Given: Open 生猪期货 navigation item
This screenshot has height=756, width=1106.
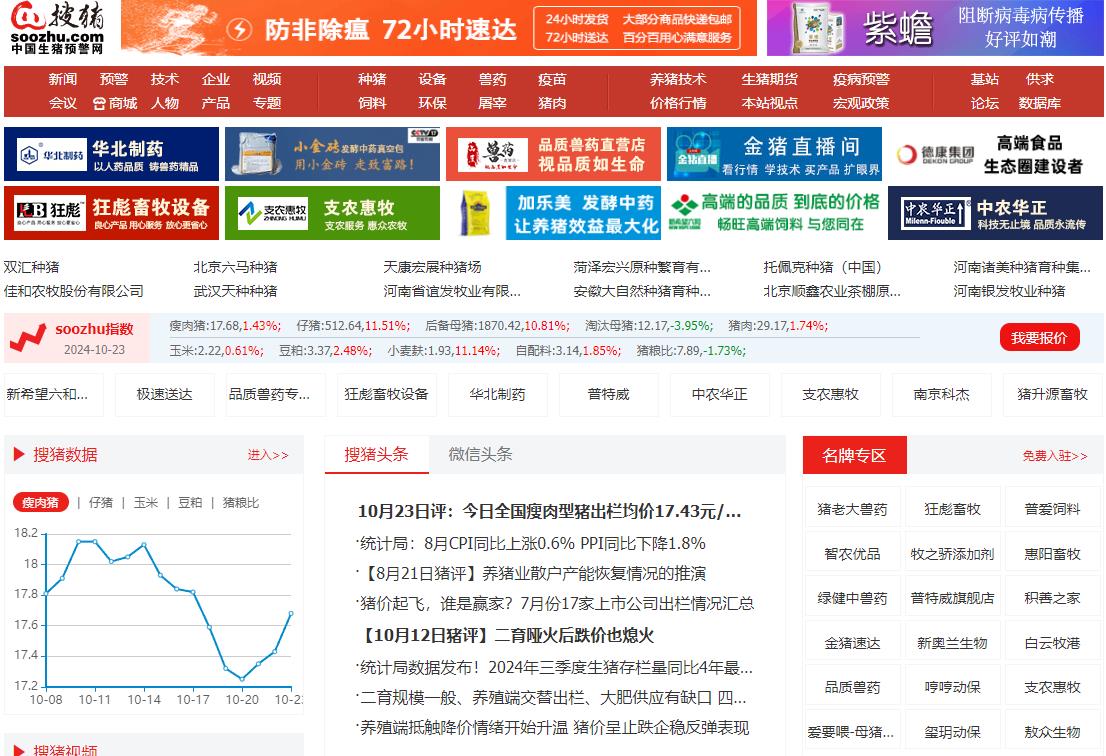Looking at the screenshot, I should point(770,79).
